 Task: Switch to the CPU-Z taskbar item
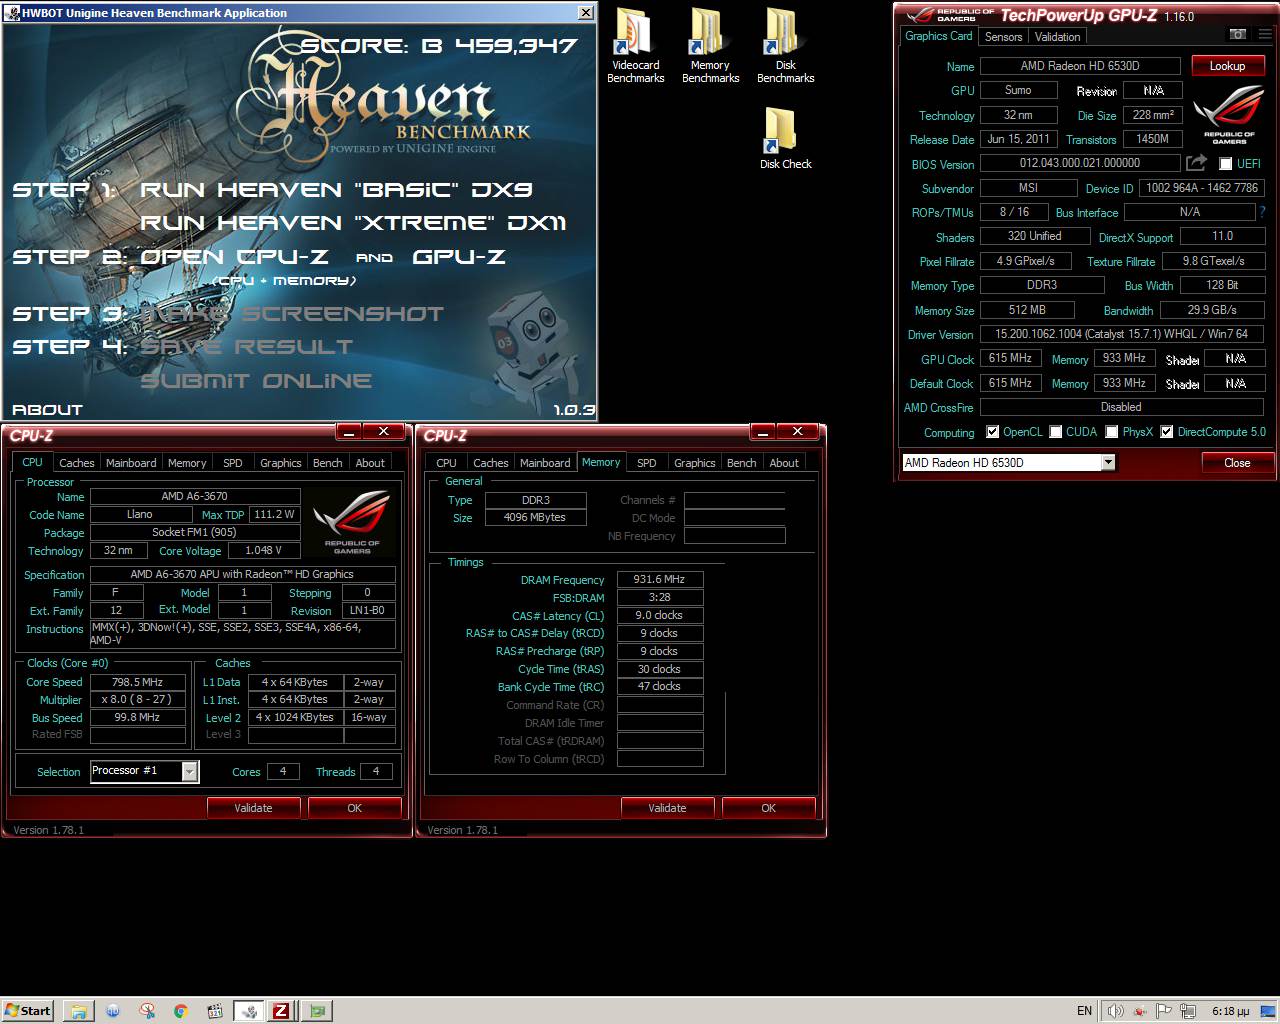(282, 1011)
